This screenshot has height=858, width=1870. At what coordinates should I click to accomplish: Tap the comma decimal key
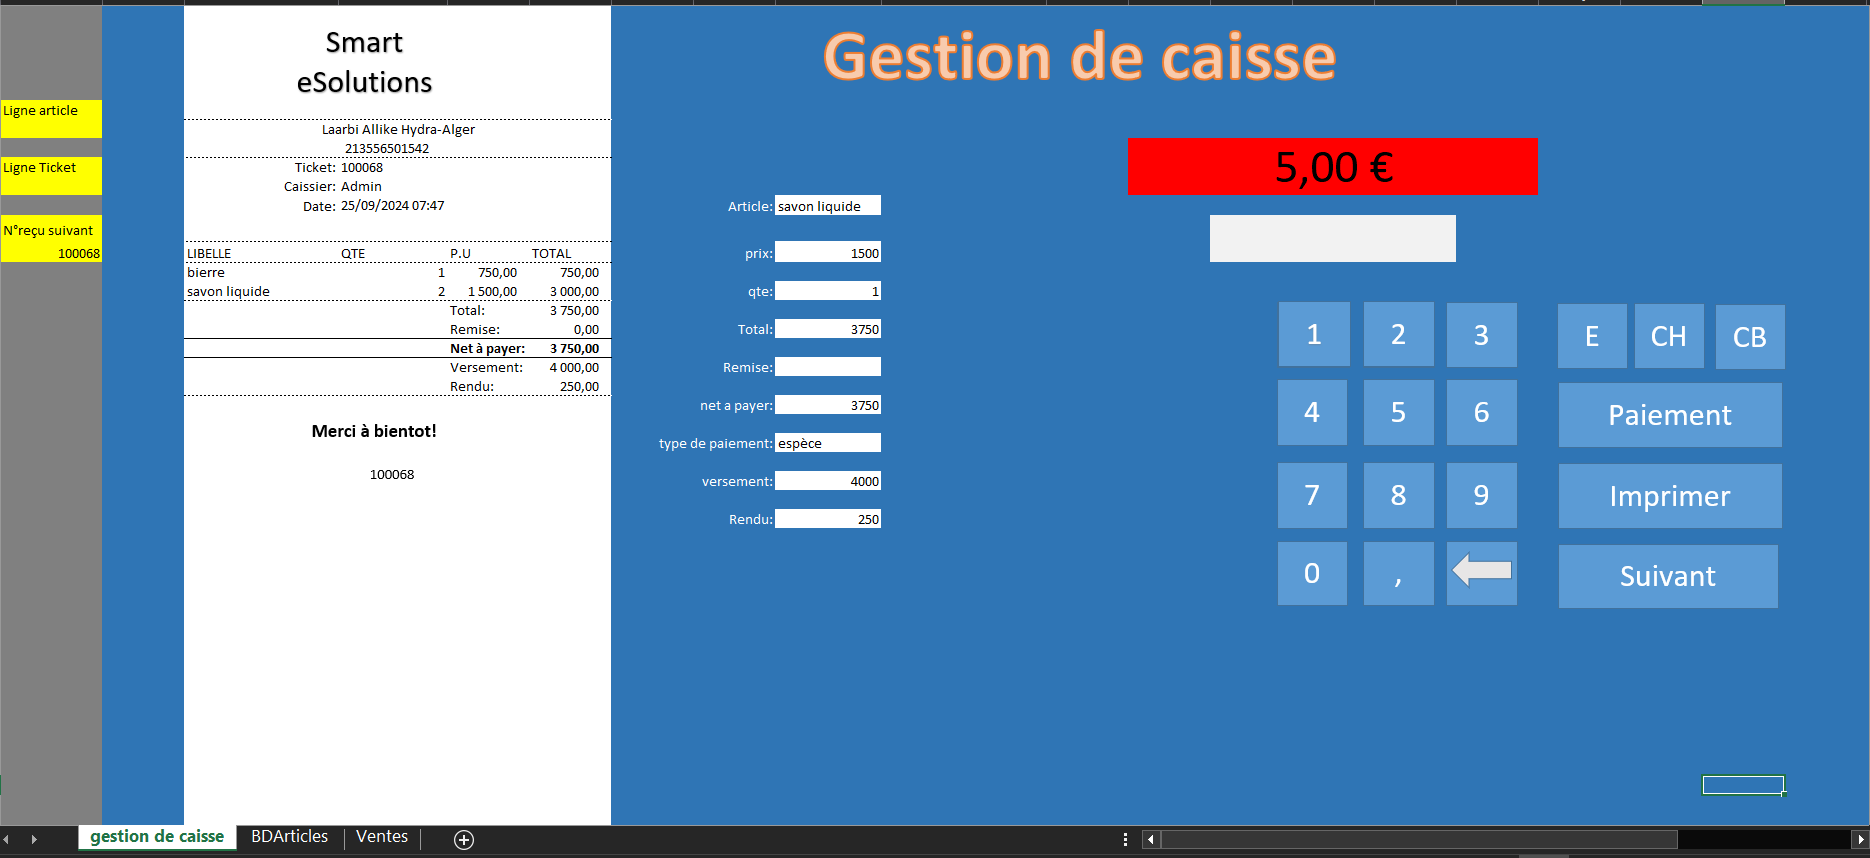tap(1398, 573)
